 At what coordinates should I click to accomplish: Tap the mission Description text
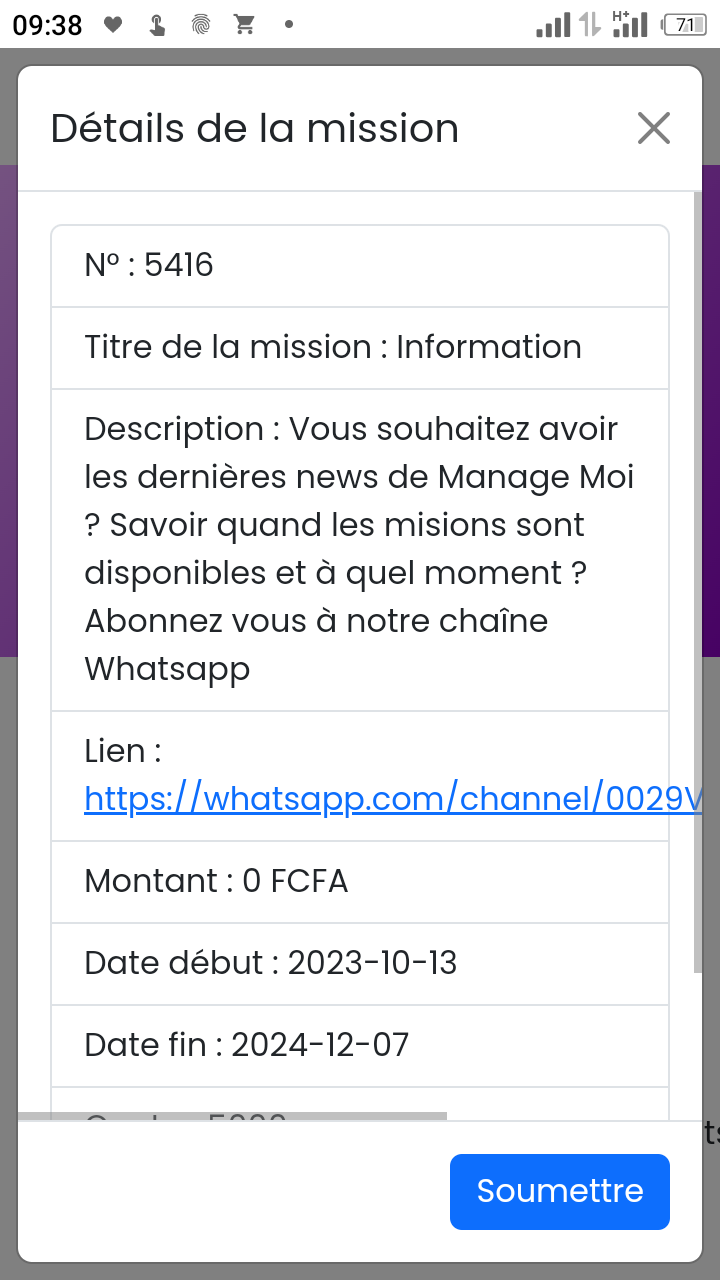pyautogui.click(x=360, y=549)
